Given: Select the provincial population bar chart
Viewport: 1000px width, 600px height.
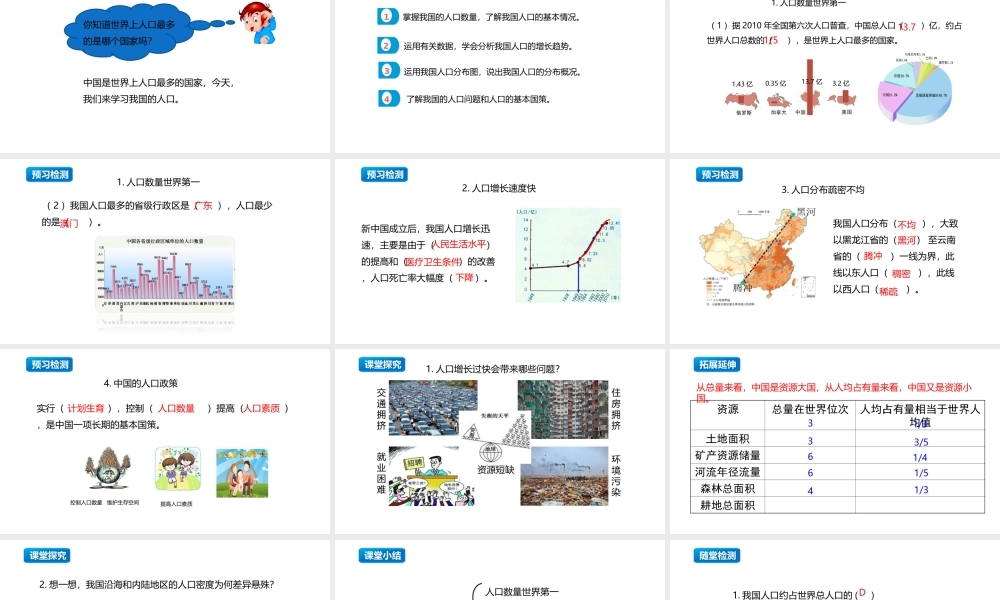Looking at the screenshot, I should click(x=165, y=273).
